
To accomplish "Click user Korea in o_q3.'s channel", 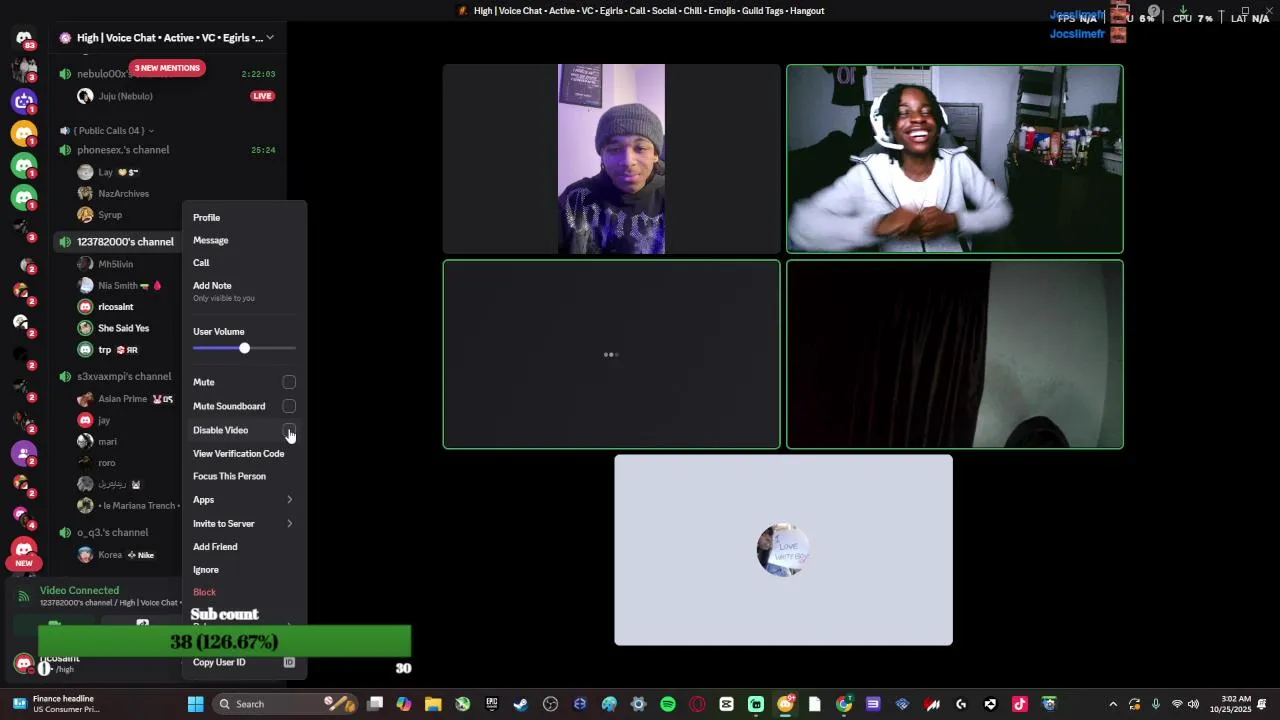I will [118, 555].
